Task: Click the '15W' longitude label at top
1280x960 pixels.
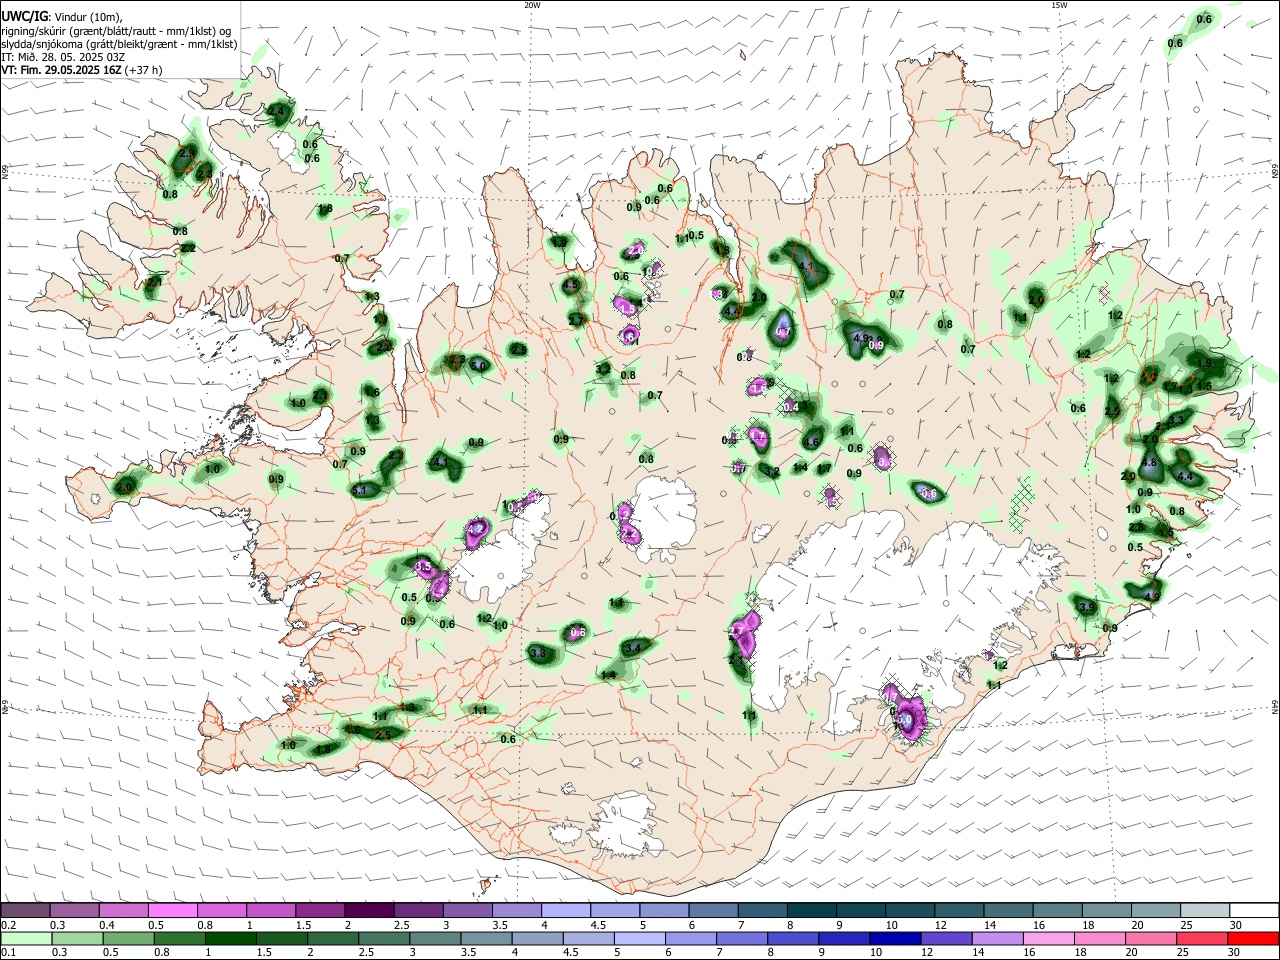Action: tap(1059, 5)
